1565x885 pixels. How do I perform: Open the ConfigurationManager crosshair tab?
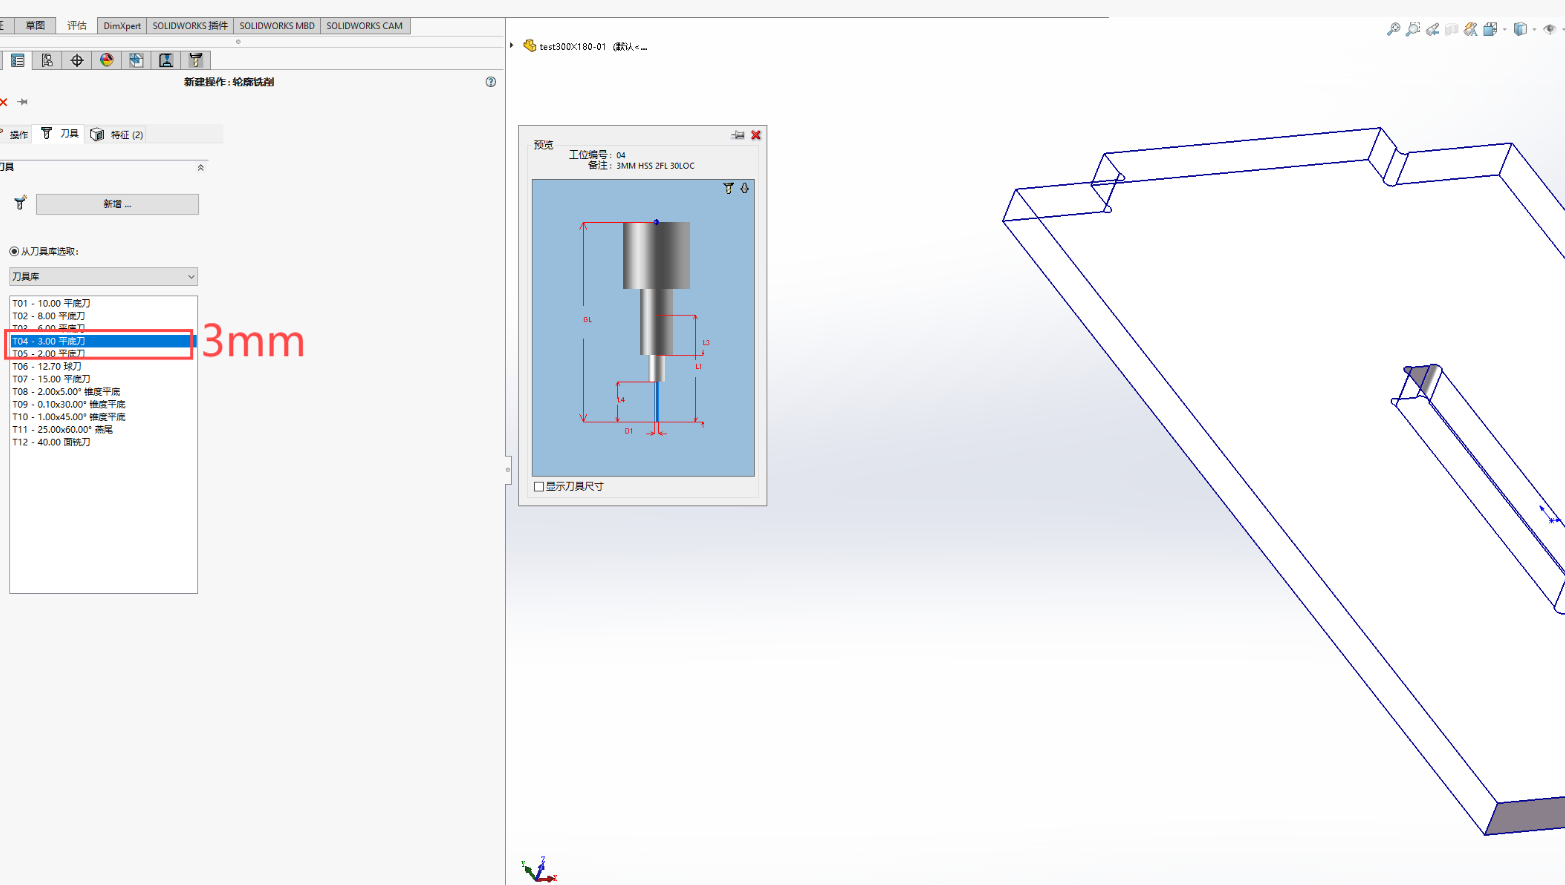[x=77, y=60]
